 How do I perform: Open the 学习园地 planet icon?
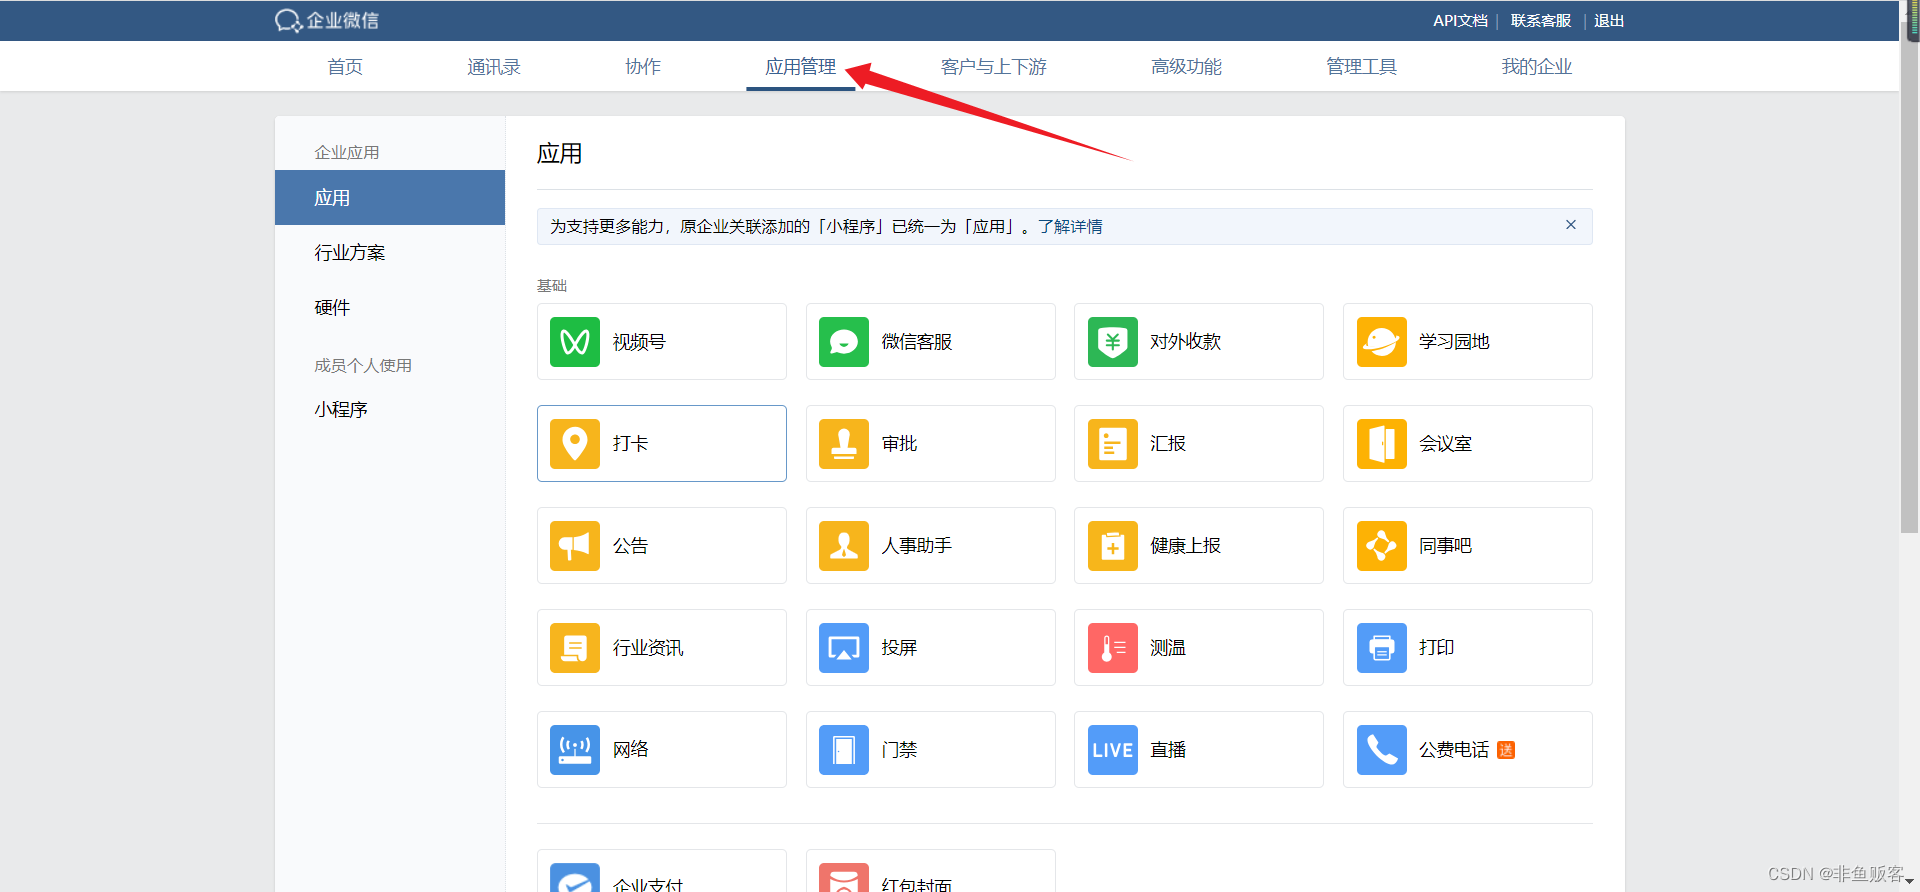point(1382,342)
